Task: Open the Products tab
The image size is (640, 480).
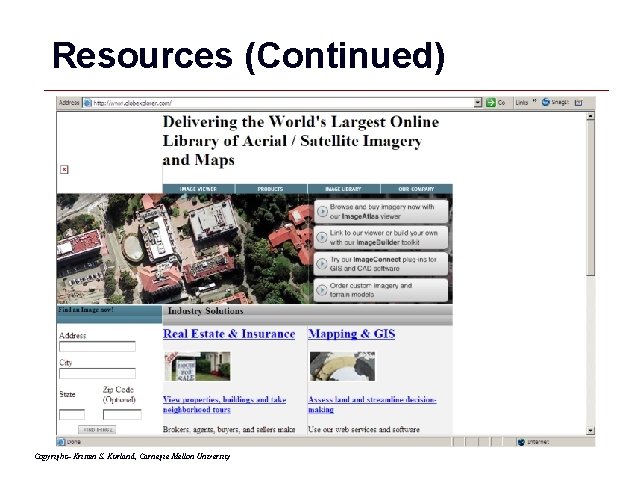Action: [271, 189]
